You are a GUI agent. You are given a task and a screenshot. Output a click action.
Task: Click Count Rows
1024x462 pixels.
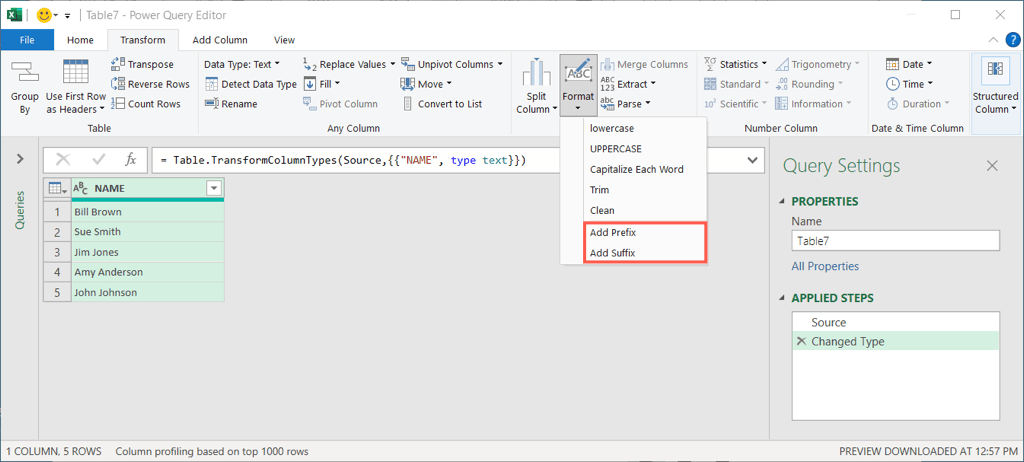146,103
